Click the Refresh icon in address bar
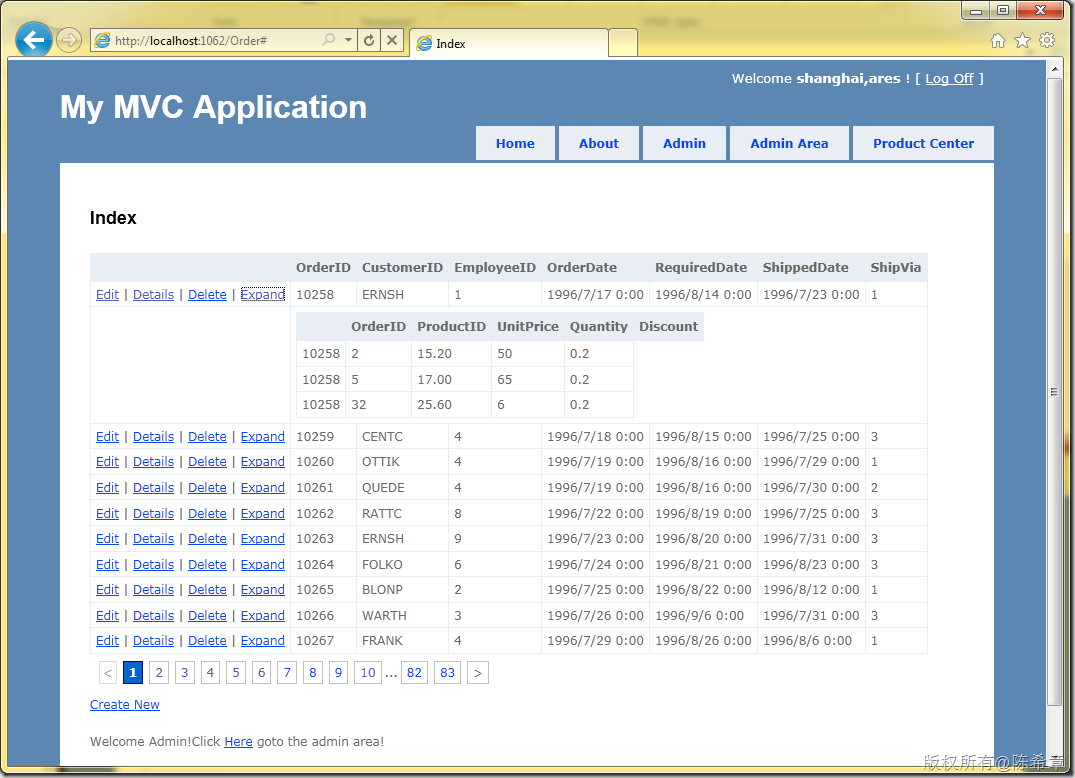 coord(369,40)
